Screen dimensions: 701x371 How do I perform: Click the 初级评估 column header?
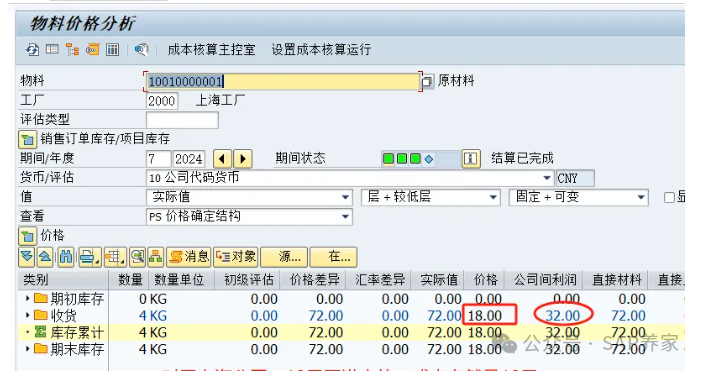click(x=248, y=280)
